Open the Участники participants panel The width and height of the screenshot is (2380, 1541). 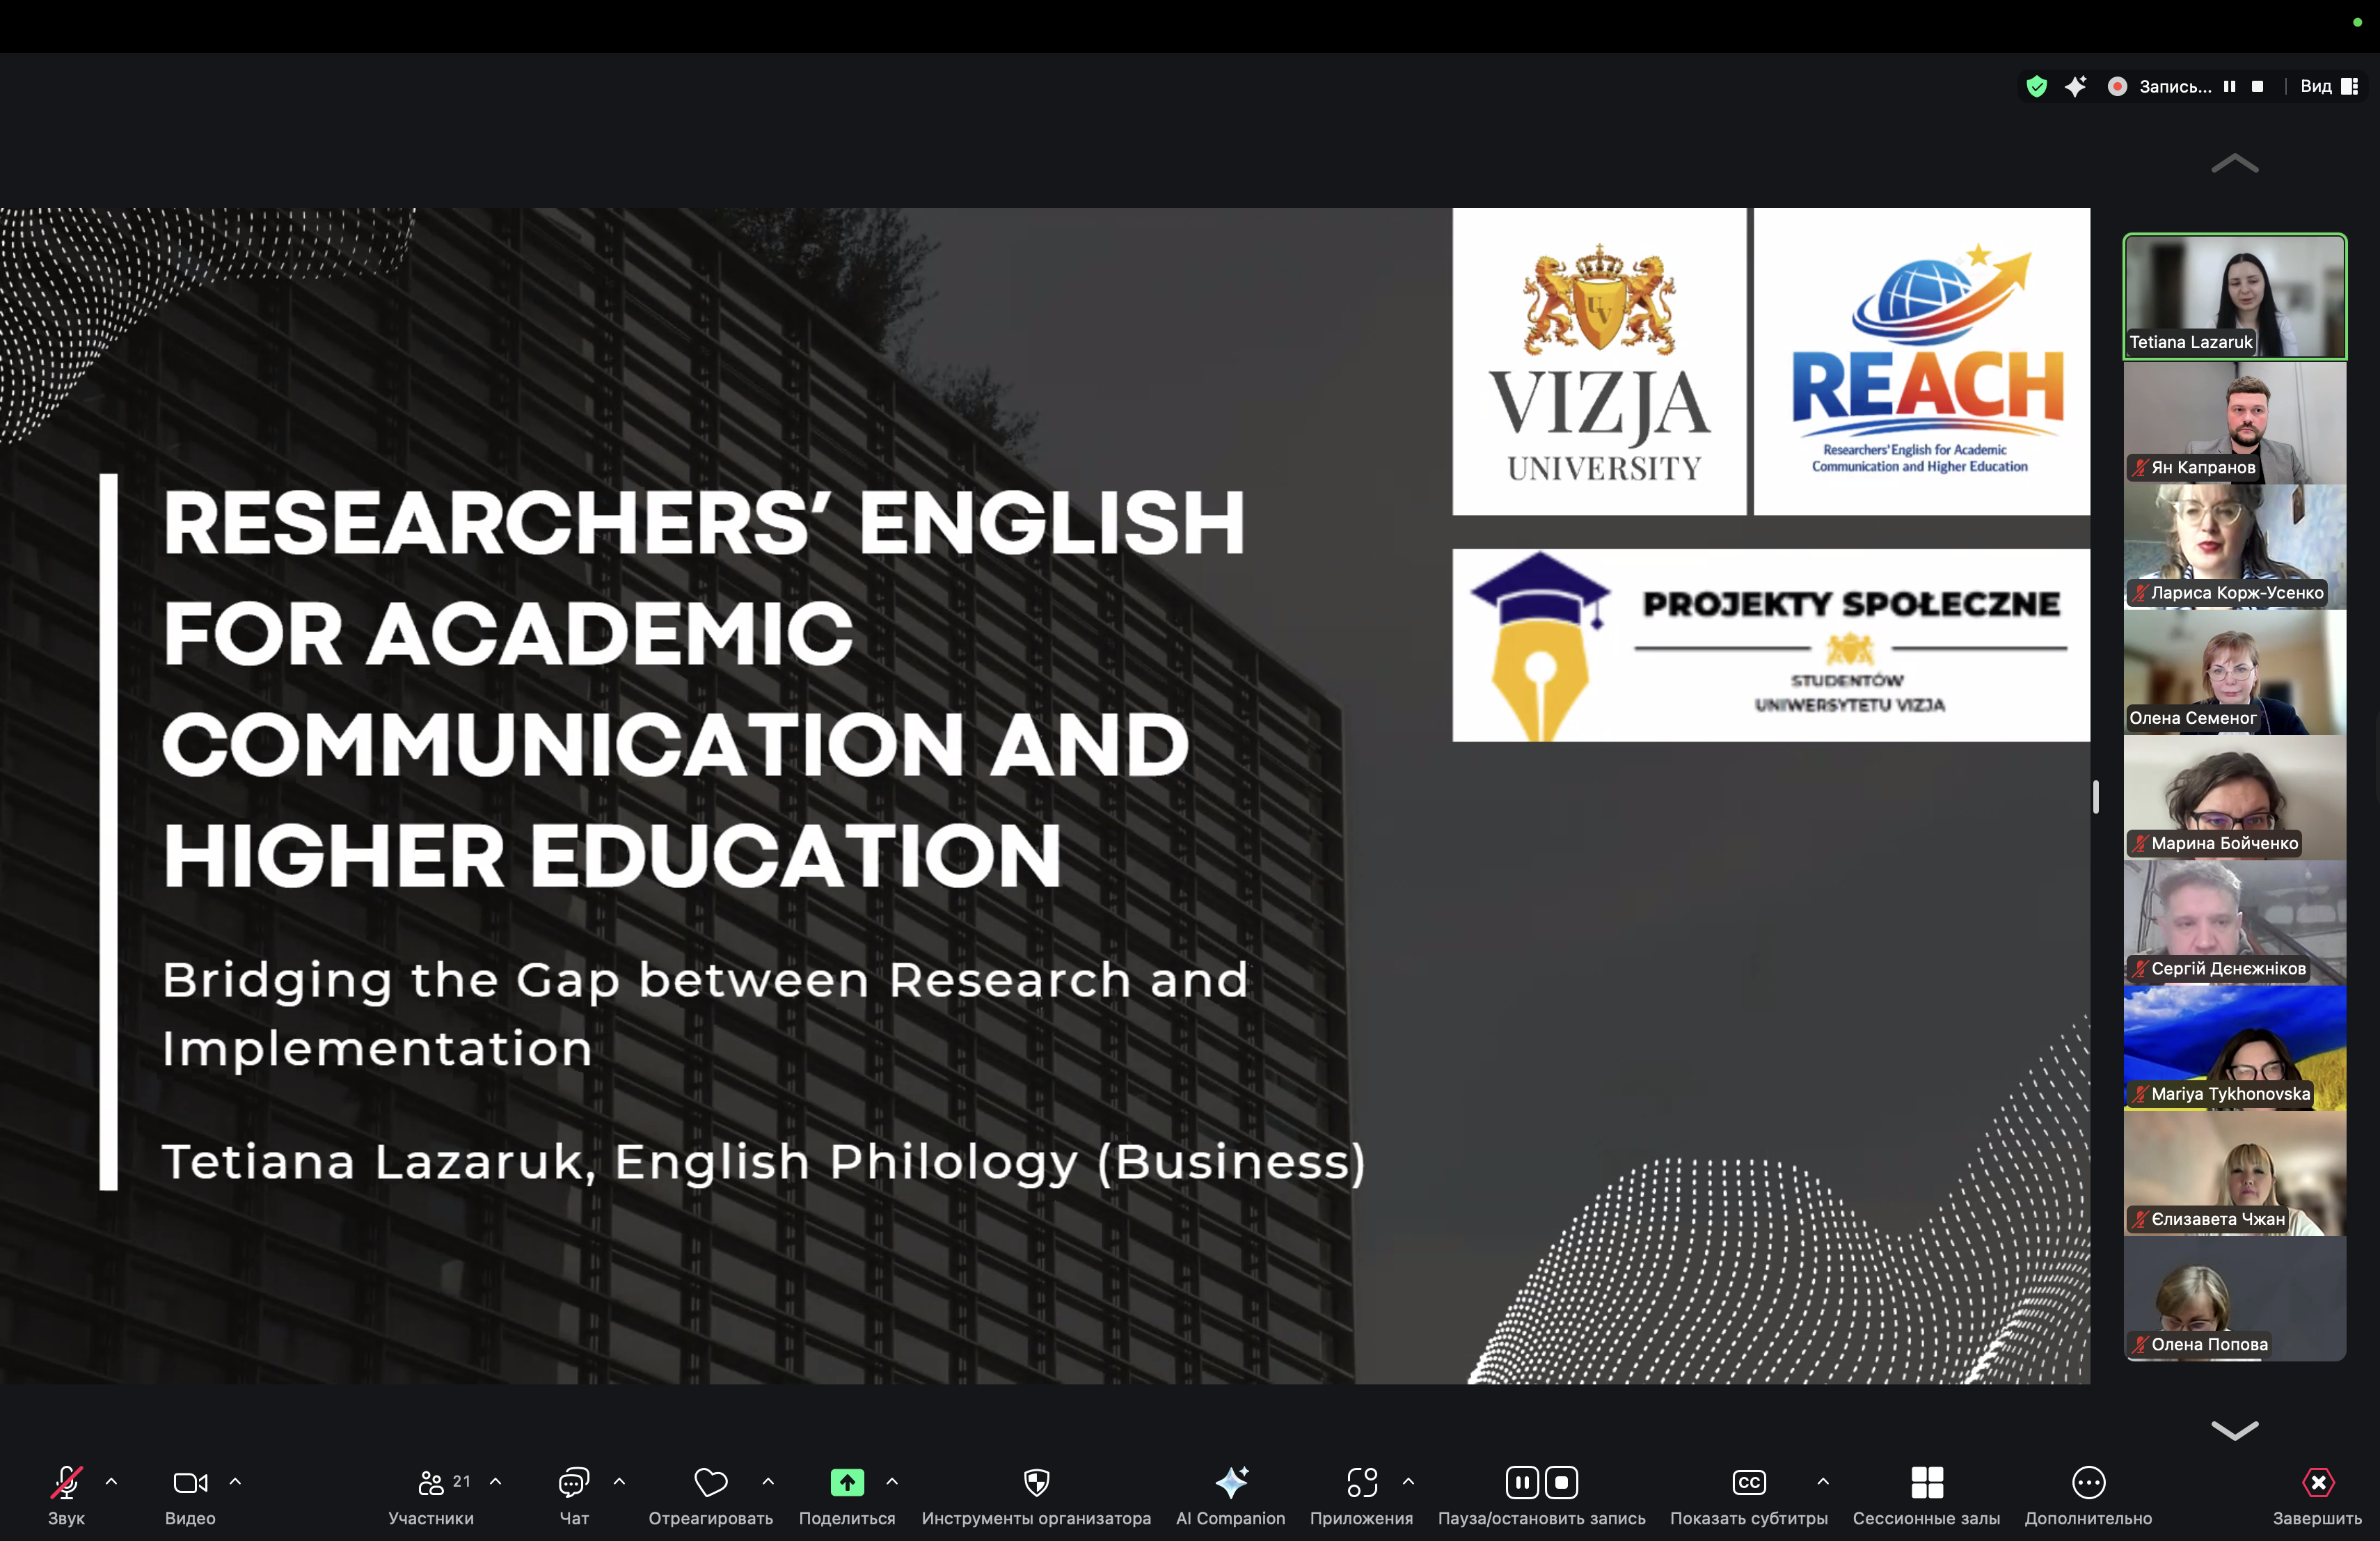[431, 1482]
